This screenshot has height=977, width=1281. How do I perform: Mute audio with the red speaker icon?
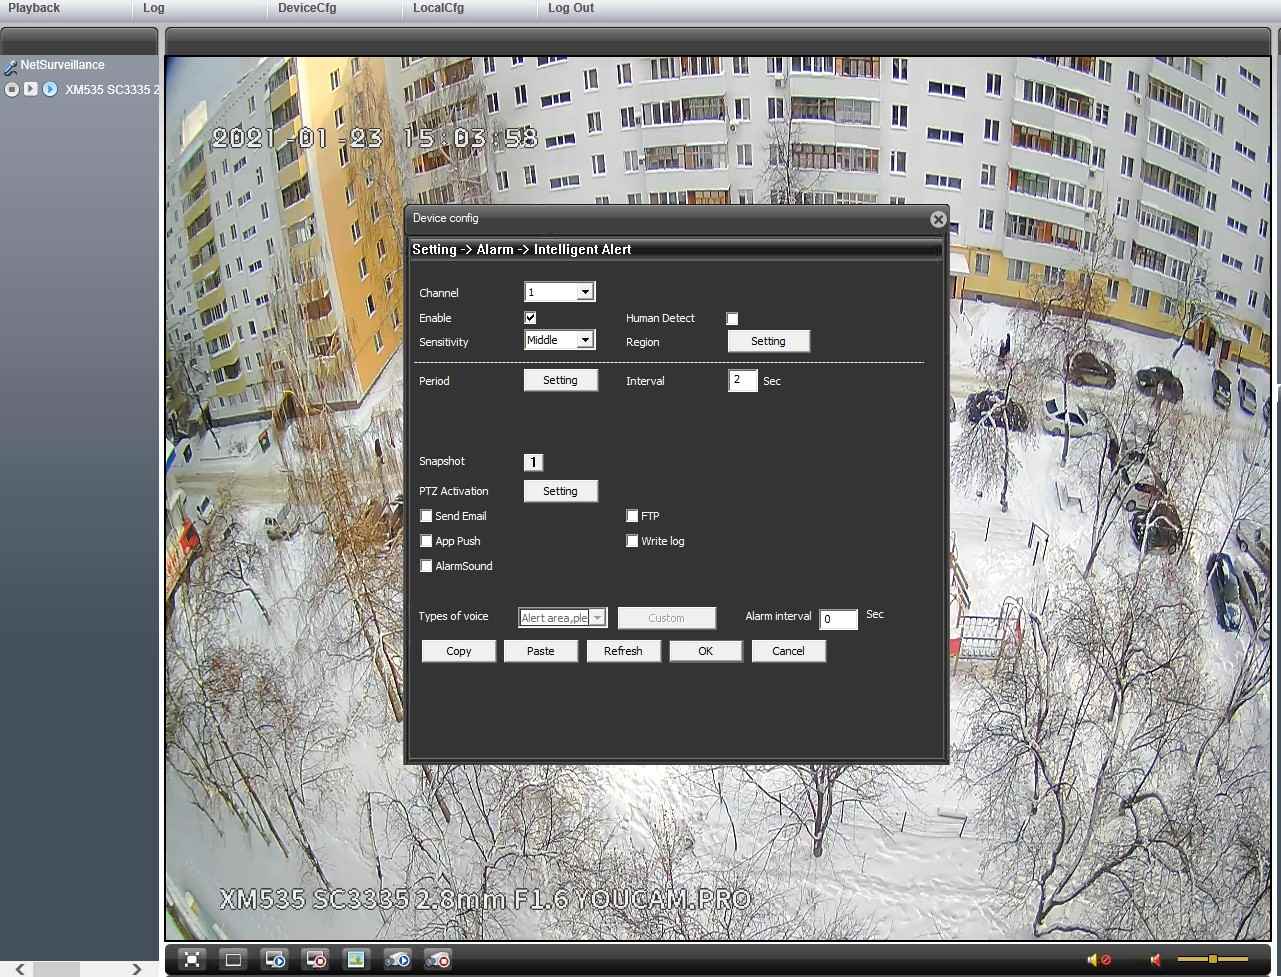click(1156, 960)
